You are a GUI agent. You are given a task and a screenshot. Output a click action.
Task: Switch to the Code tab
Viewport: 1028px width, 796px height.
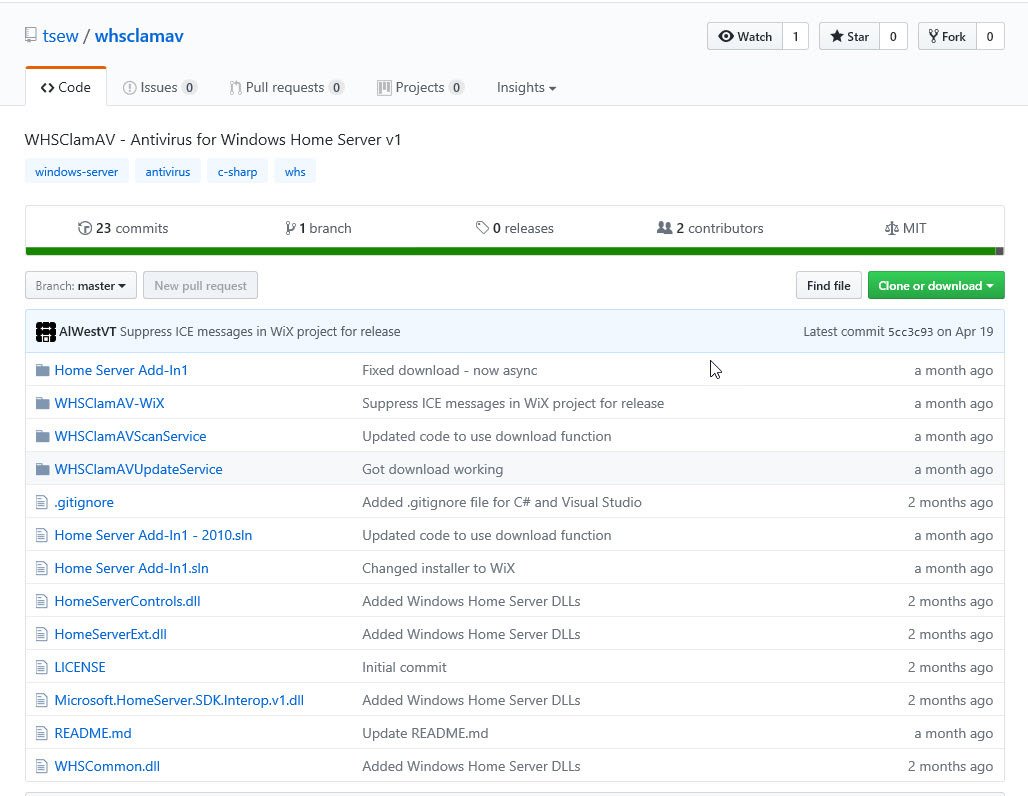(66, 87)
